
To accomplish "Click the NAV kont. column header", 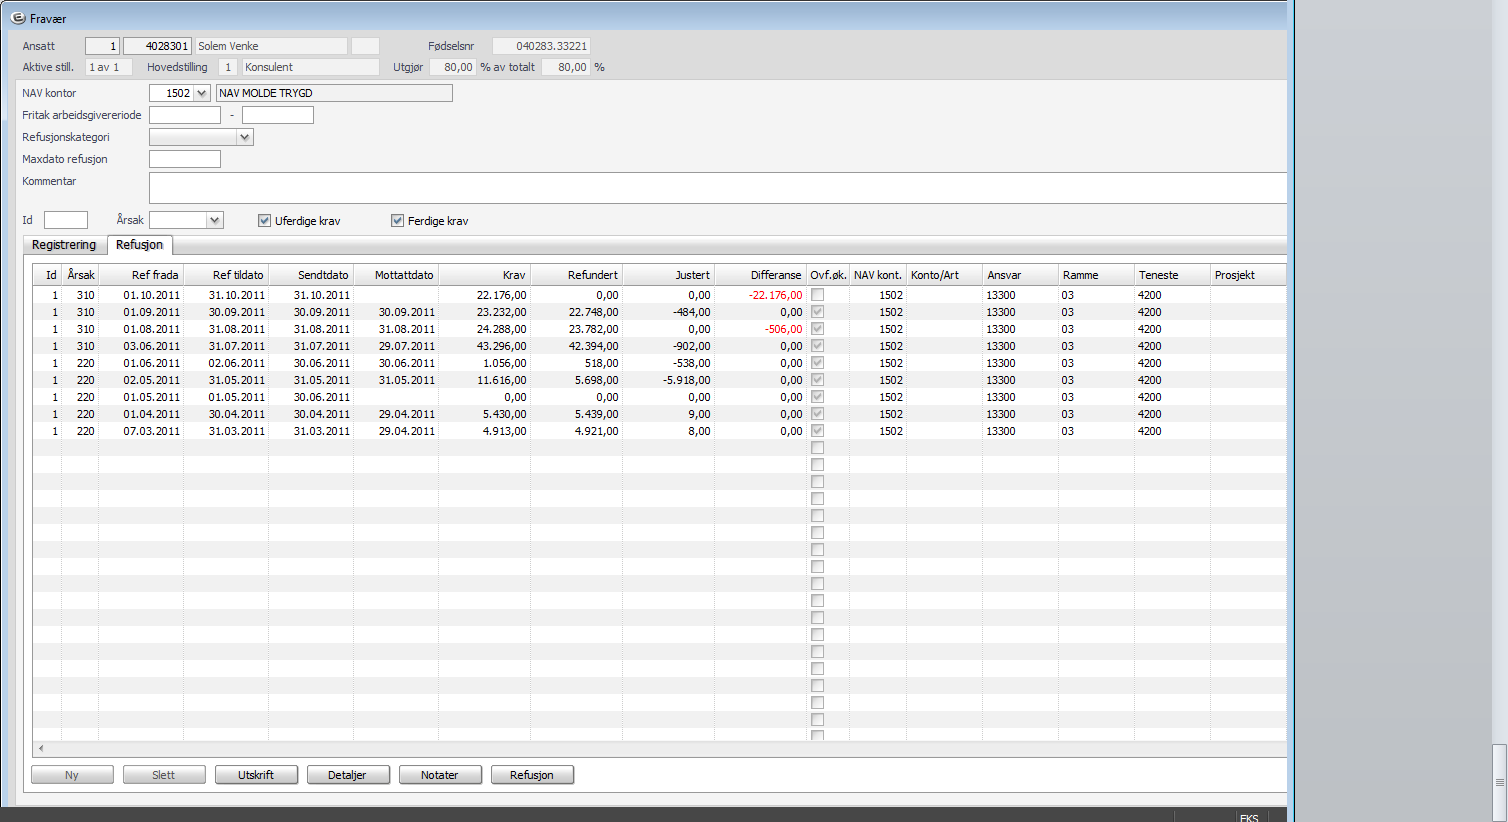I will (x=878, y=275).
